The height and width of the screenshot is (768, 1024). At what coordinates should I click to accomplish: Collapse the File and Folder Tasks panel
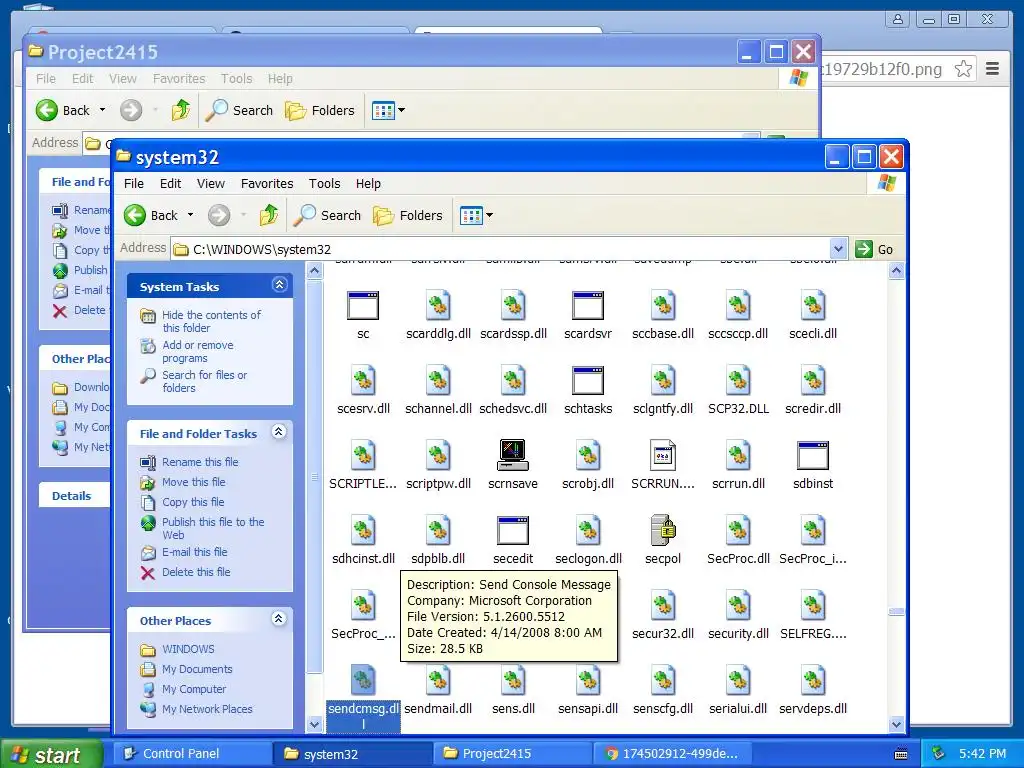279,432
